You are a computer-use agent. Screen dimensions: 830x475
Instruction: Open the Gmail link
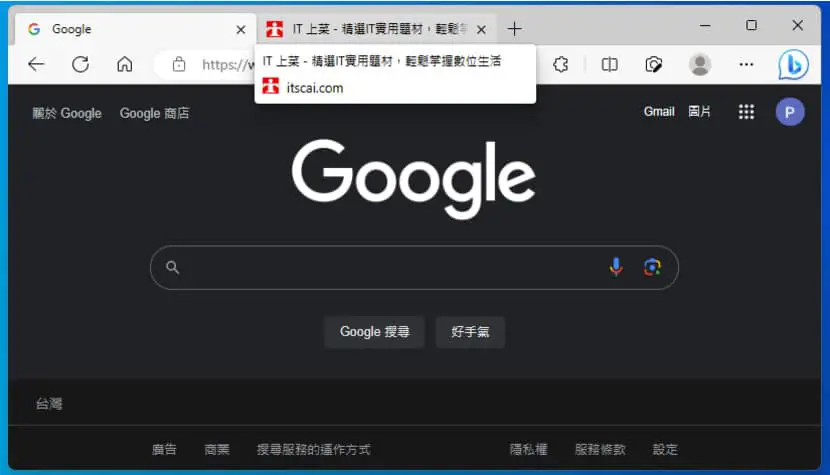point(658,112)
